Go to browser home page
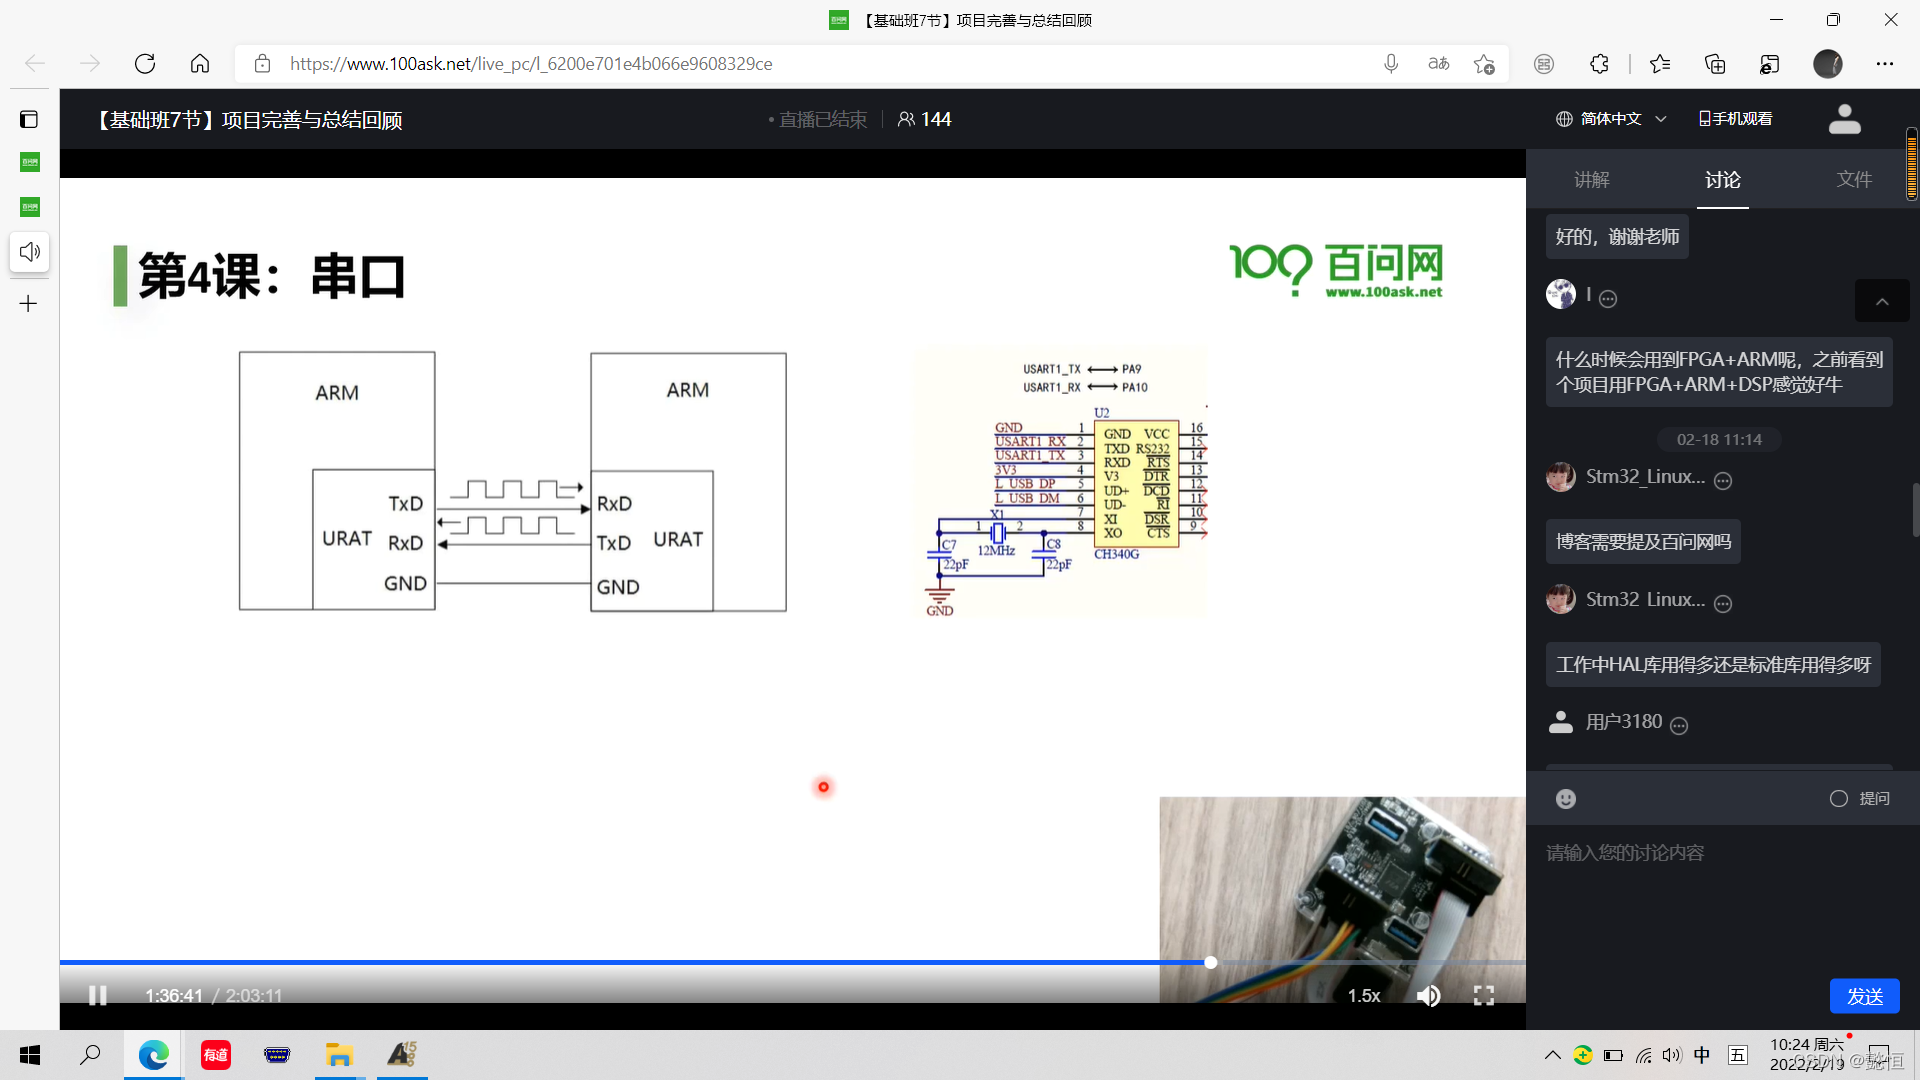The height and width of the screenshot is (1080, 1920). point(200,64)
